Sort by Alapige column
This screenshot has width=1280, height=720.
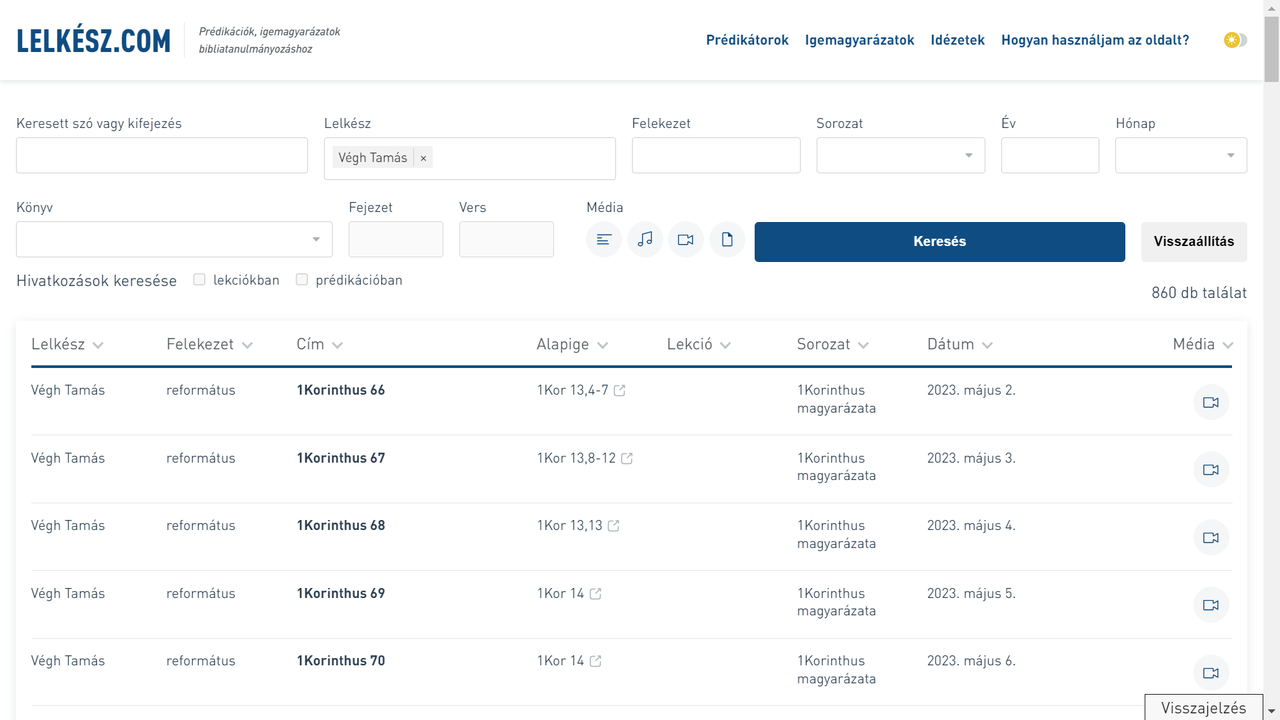[x=572, y=344]
